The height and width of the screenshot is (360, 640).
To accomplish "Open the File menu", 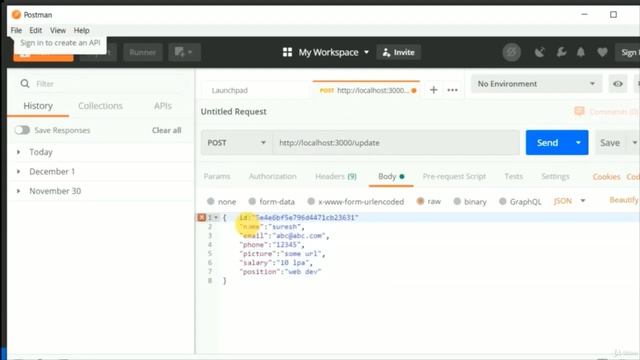I will pos(16,30).
